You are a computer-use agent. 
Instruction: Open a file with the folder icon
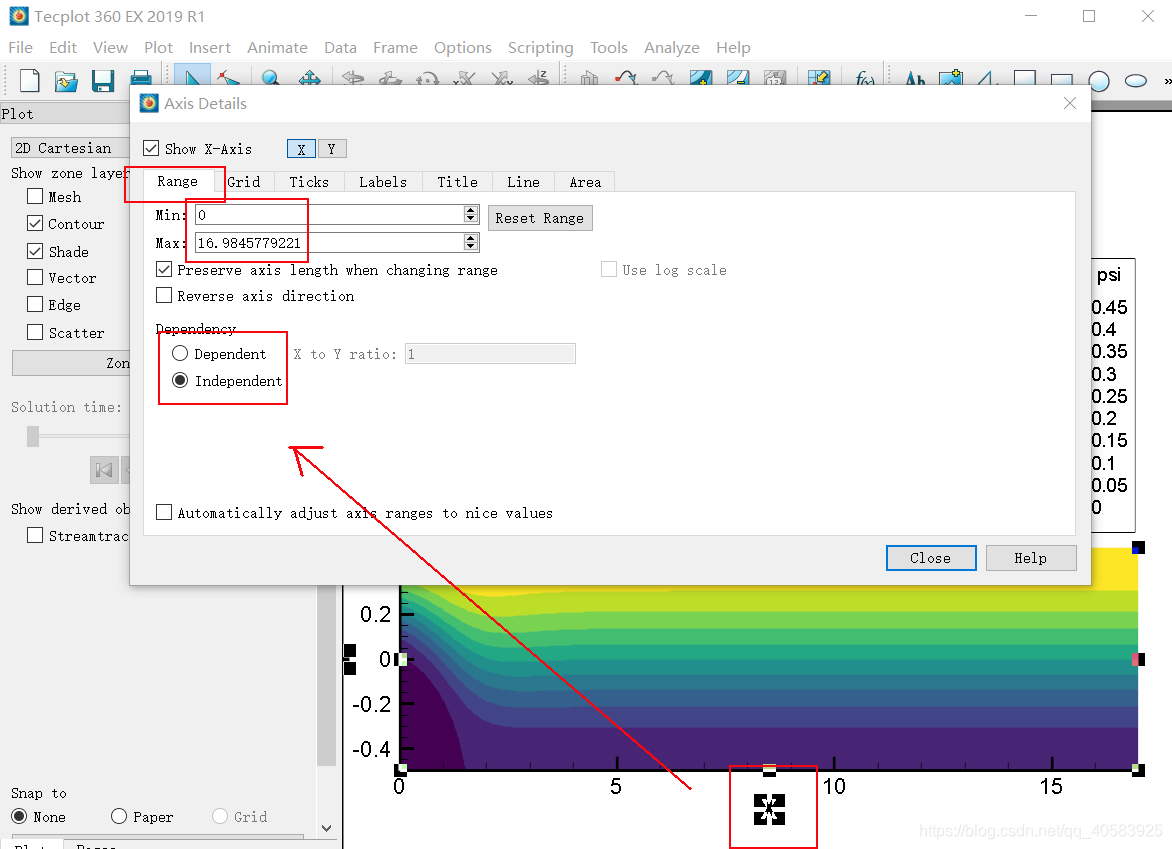point(66,80)
